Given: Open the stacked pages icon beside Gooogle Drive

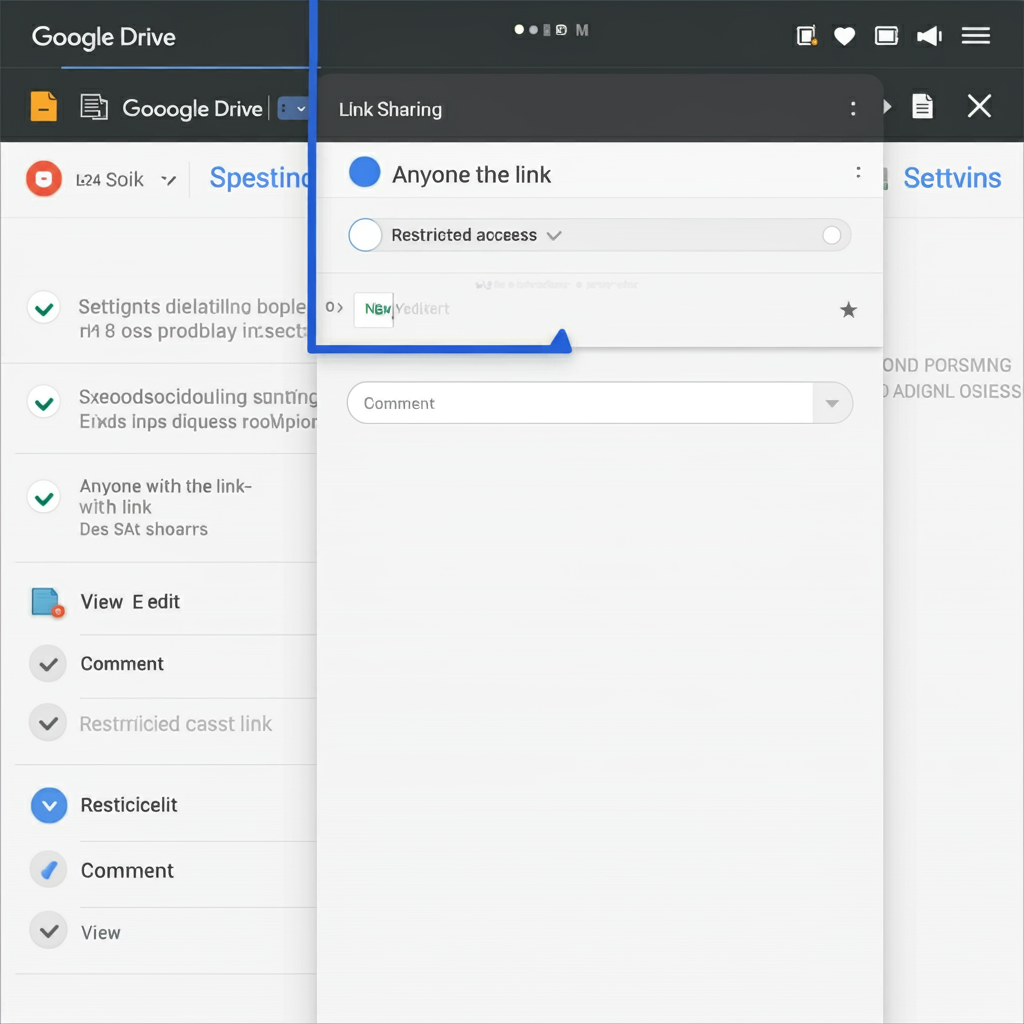Looking at the screenshot, I should point(94,107).
